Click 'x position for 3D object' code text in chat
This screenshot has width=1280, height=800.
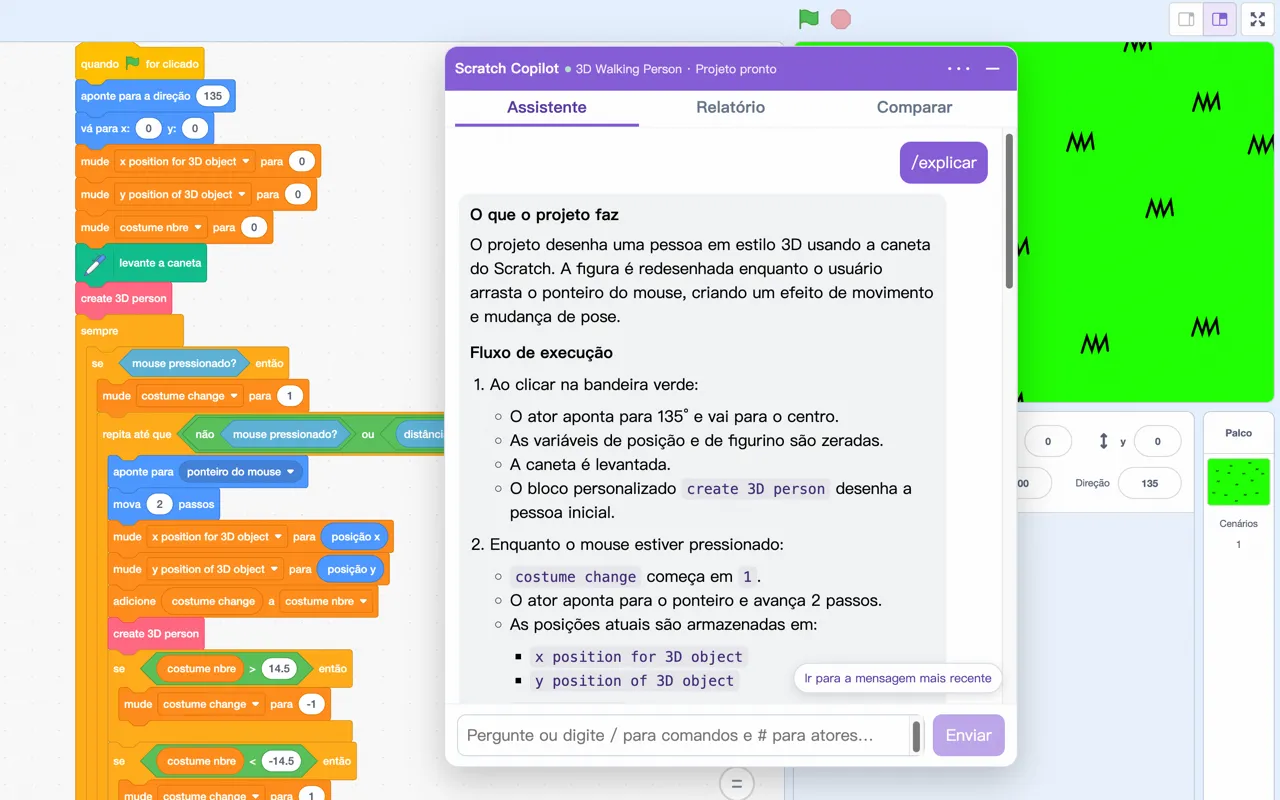[639, 657]
